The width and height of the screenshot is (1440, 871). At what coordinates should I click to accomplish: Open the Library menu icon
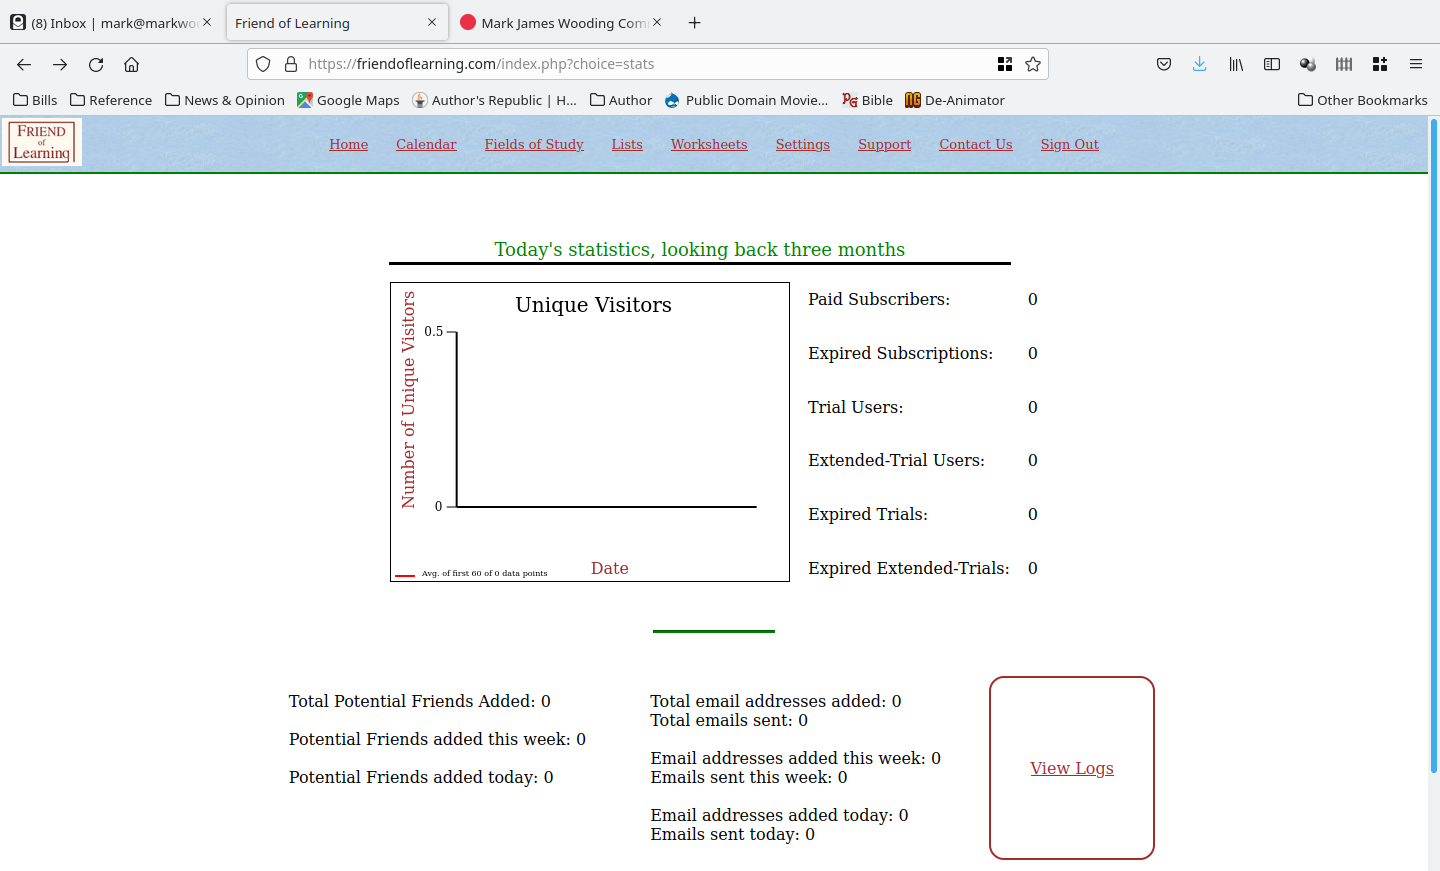coord(1236,64)
